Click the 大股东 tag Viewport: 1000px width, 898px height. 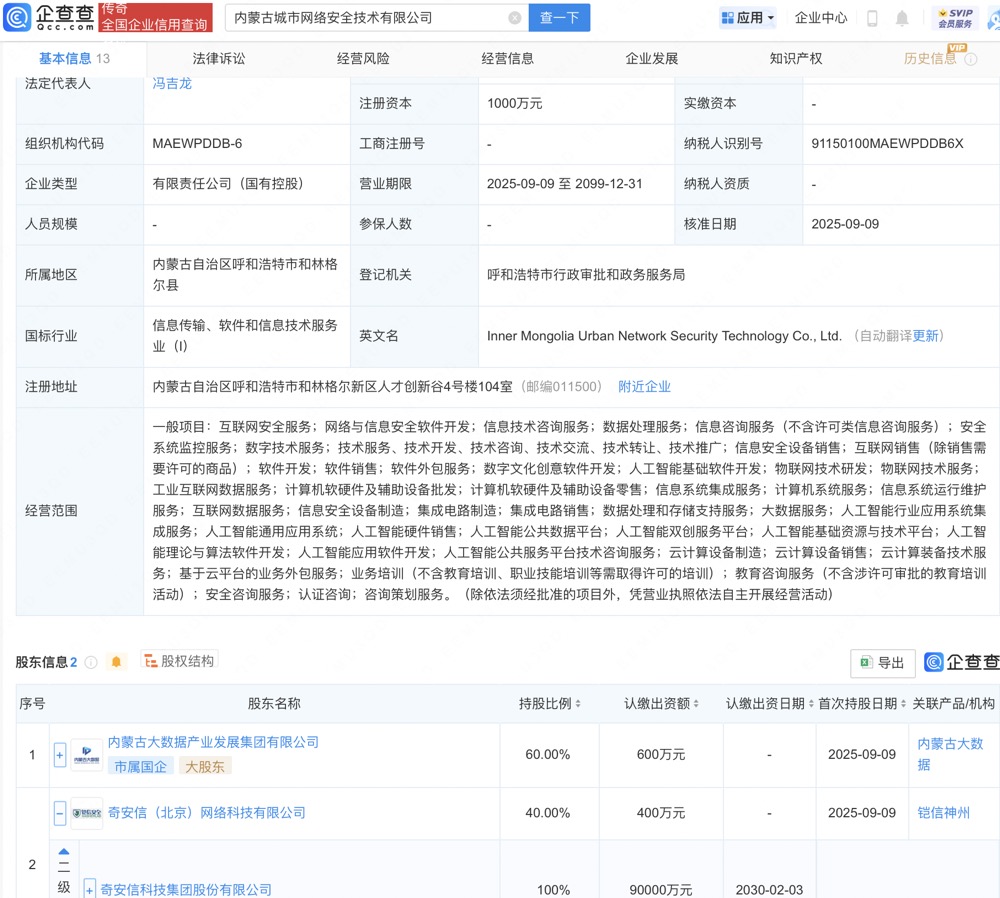[x=205, y=767]
